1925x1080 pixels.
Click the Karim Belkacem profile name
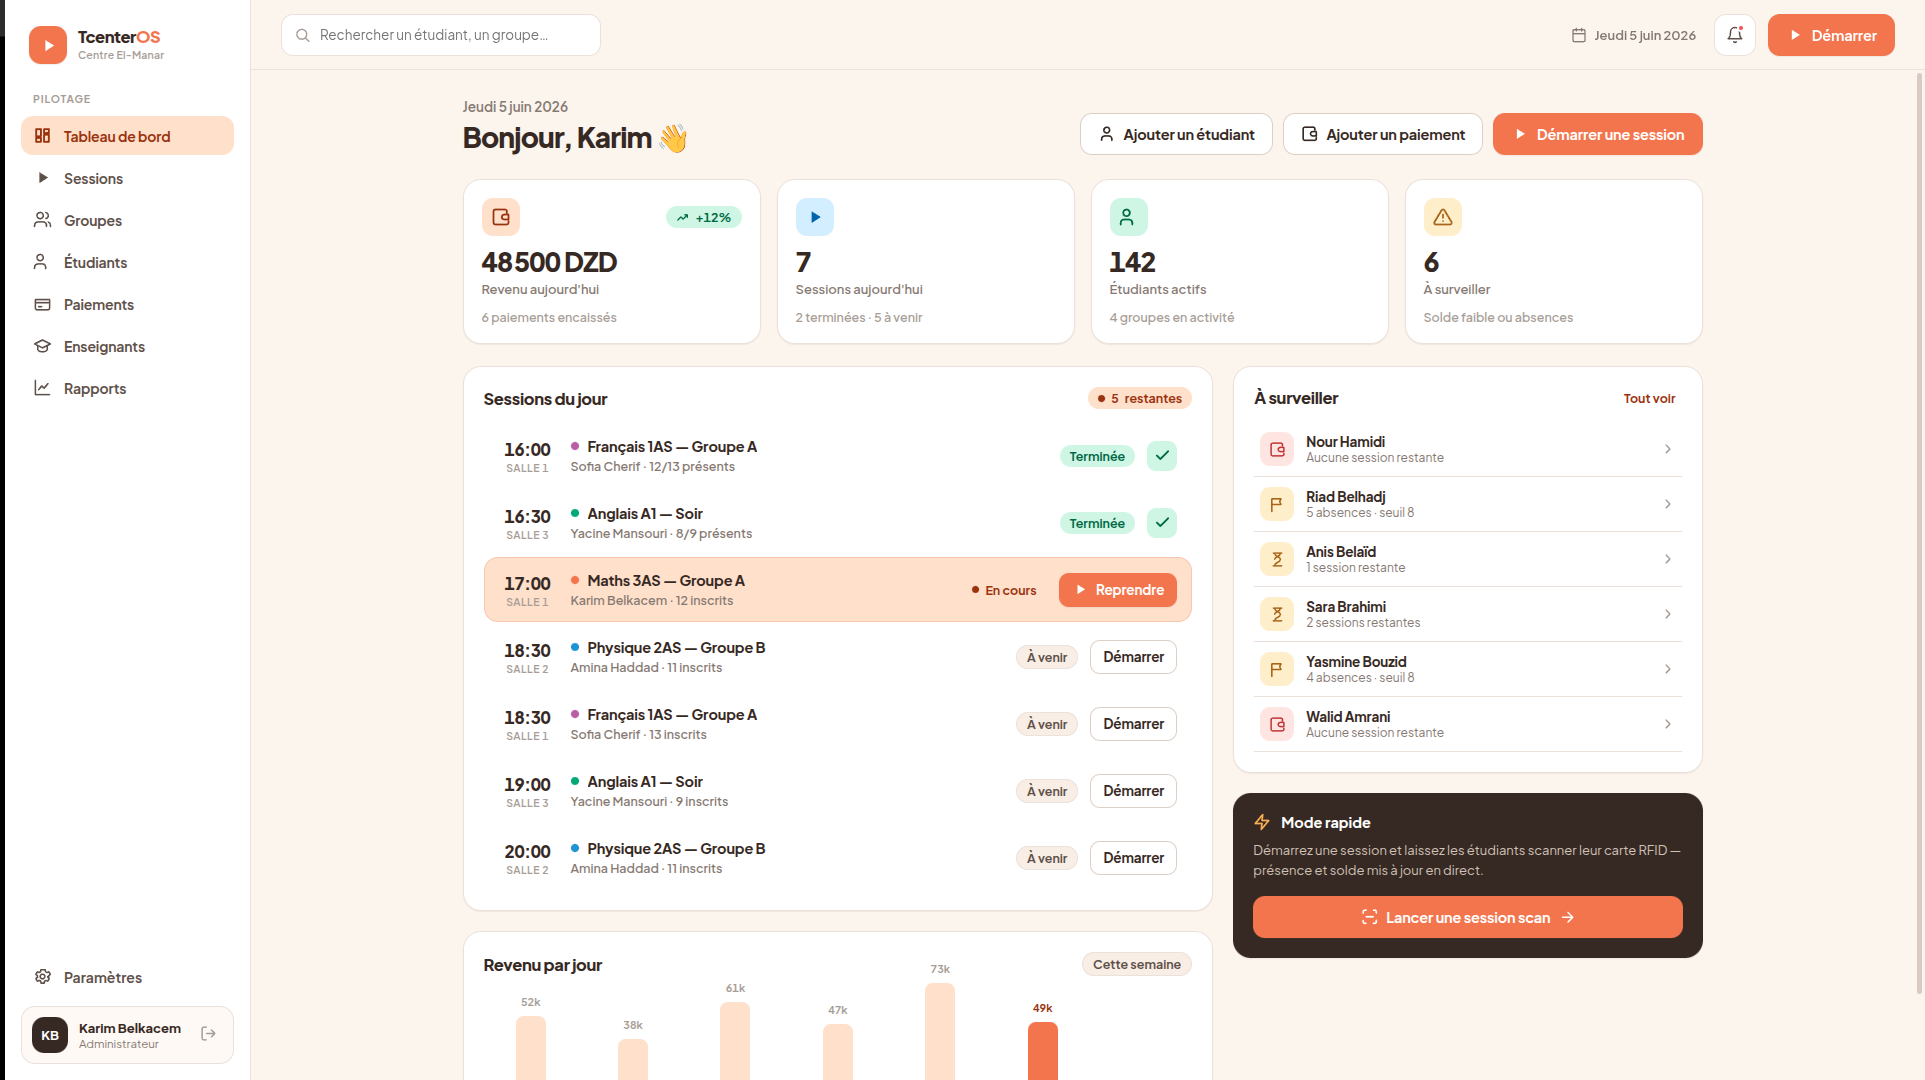[x=130, y=1028]
